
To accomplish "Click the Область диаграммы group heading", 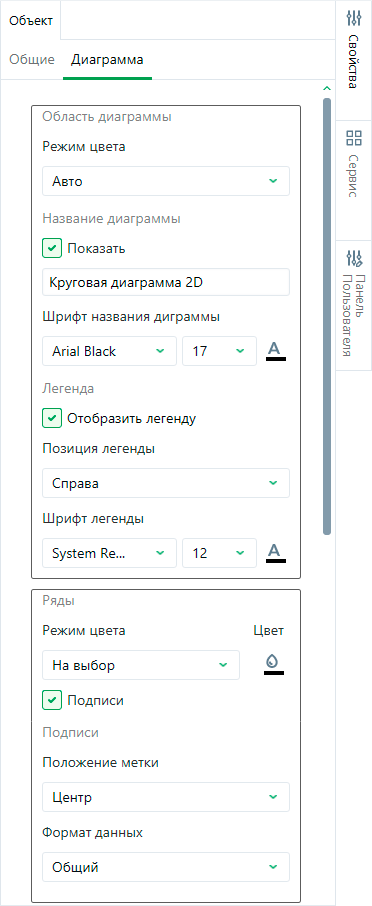I will coord(107,117).
